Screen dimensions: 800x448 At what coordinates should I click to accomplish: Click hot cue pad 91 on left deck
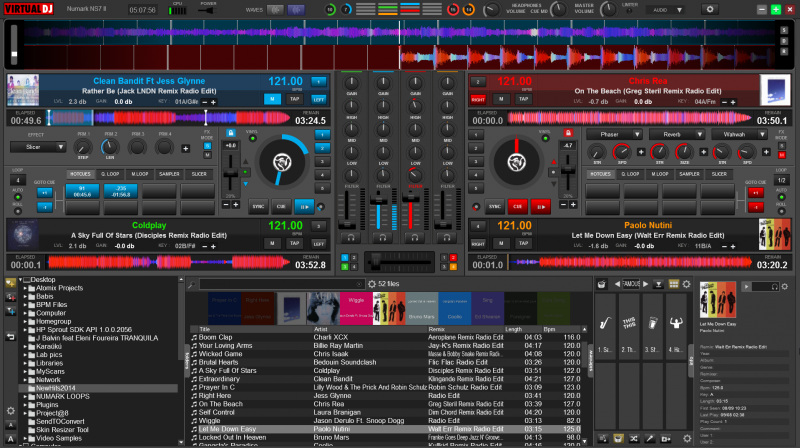tap(81, 192)
